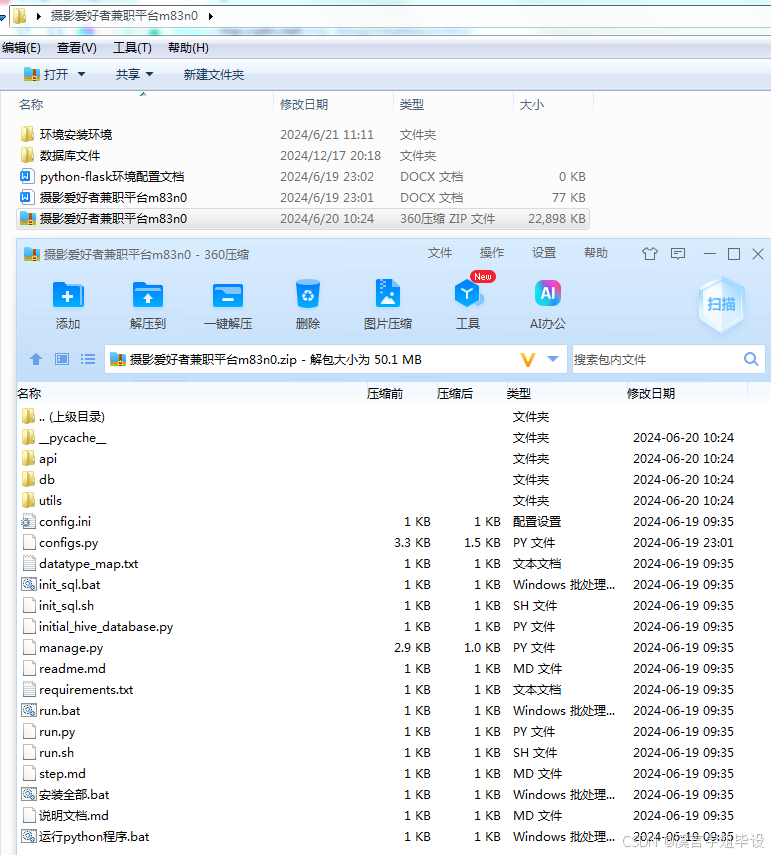Click the 删除 (Delete) trash icon

pos(308,294)
